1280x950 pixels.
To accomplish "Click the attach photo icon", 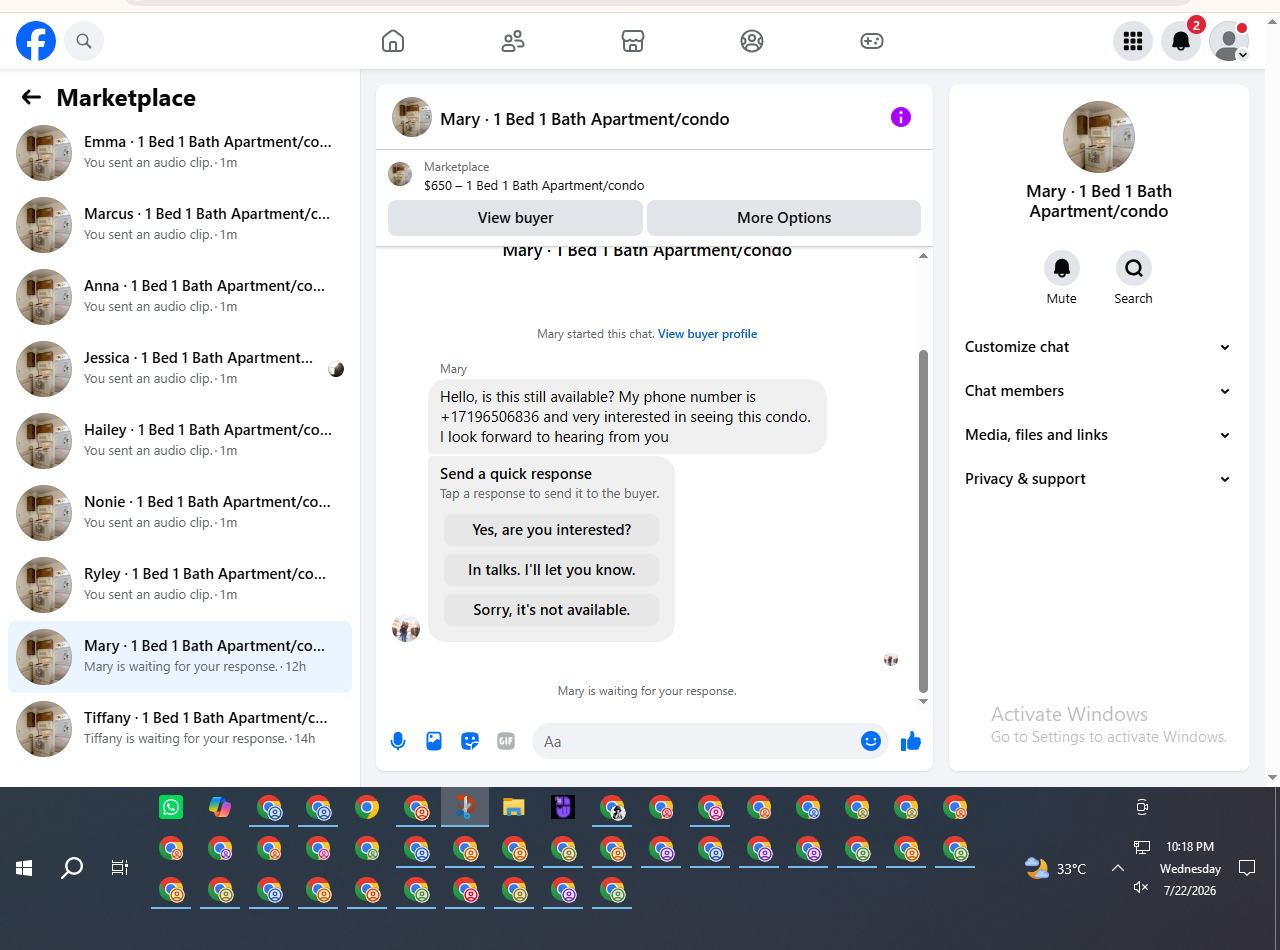I will [434, 741].
